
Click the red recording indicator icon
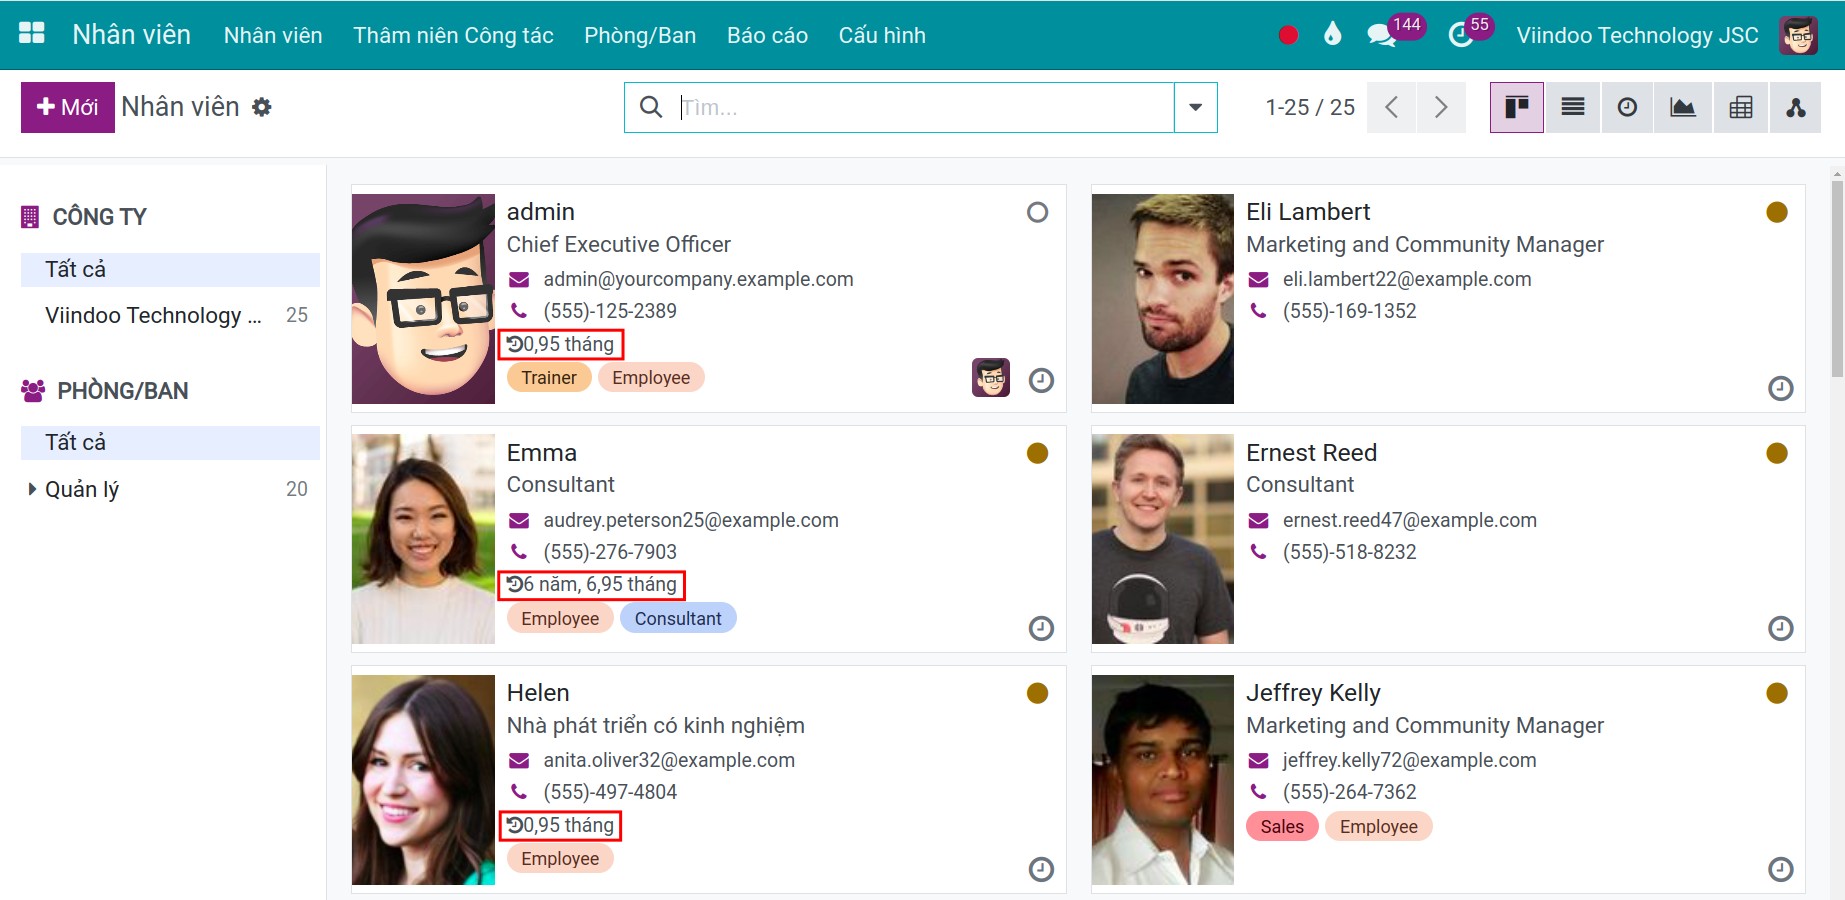[1288, 35]
